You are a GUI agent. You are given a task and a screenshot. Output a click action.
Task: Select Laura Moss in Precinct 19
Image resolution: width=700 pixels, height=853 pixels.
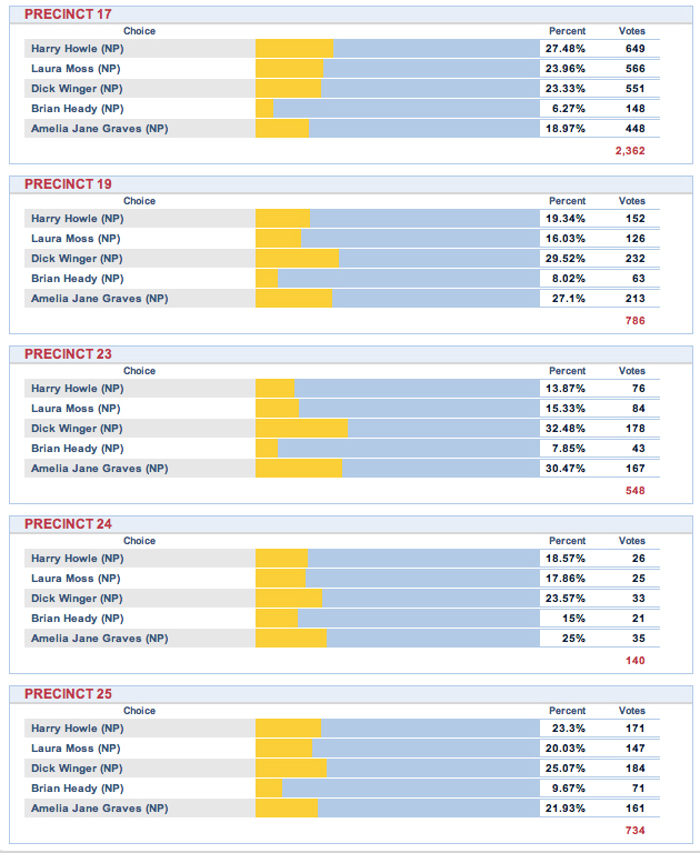click(76, 238)
